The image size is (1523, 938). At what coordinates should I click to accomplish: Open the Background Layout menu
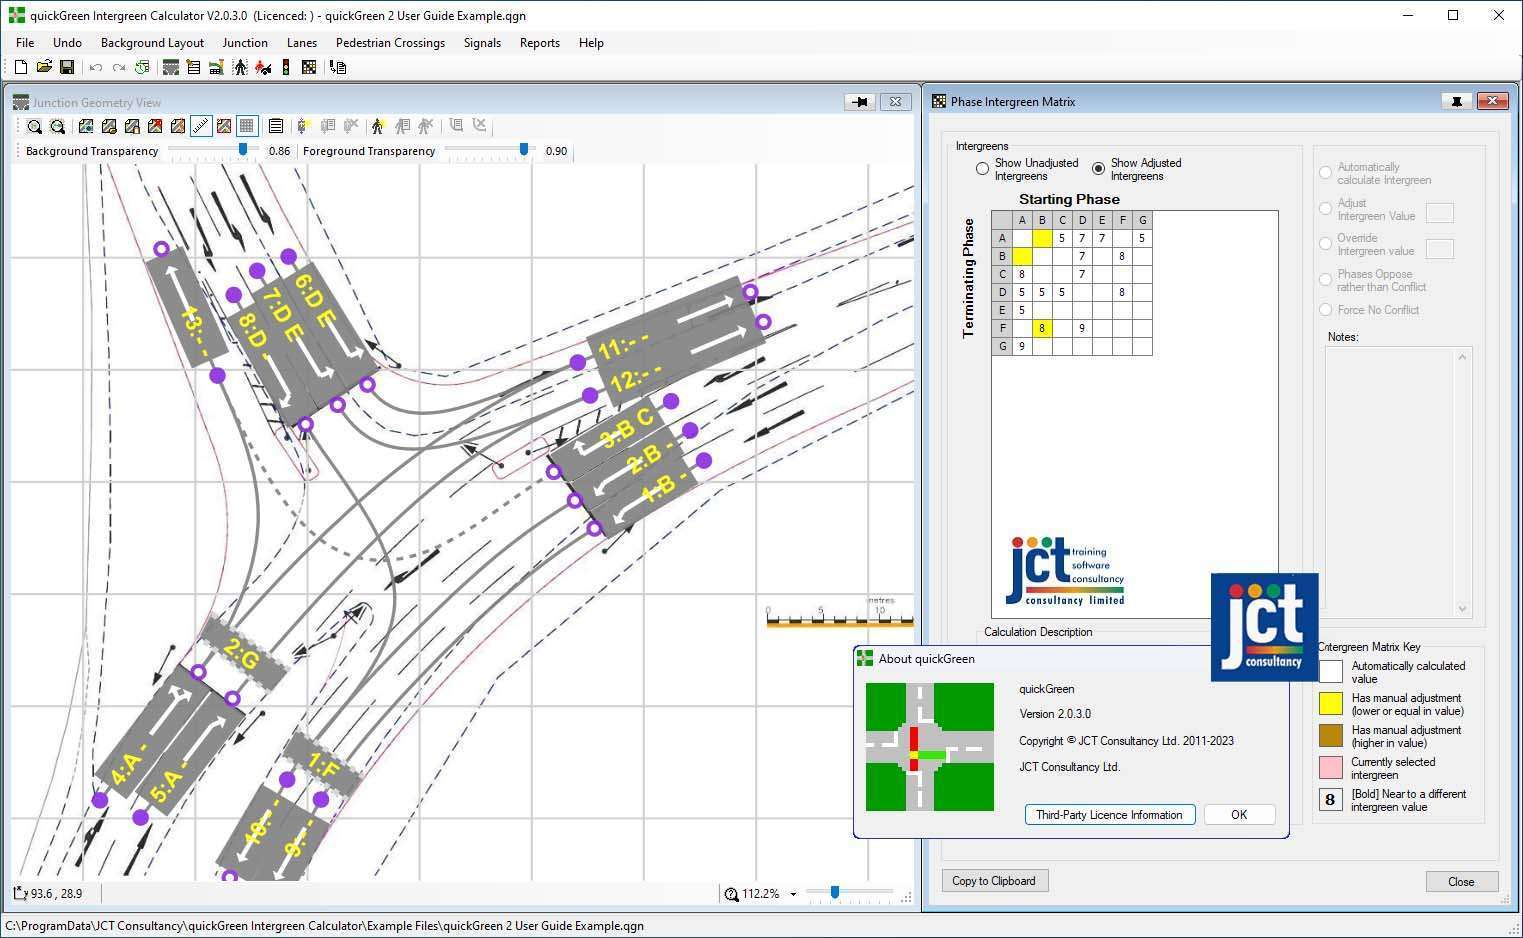coord(152,43)
